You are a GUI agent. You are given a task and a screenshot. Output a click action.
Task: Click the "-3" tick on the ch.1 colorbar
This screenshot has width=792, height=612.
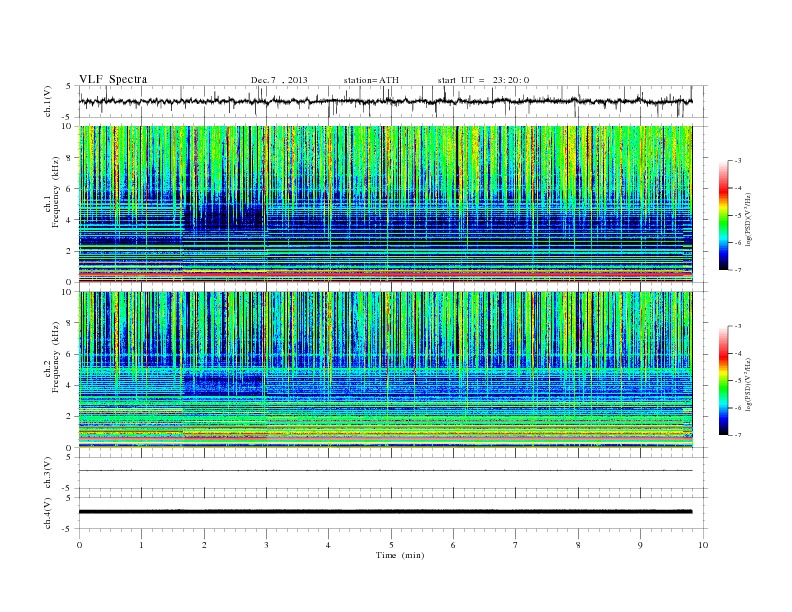737,161
